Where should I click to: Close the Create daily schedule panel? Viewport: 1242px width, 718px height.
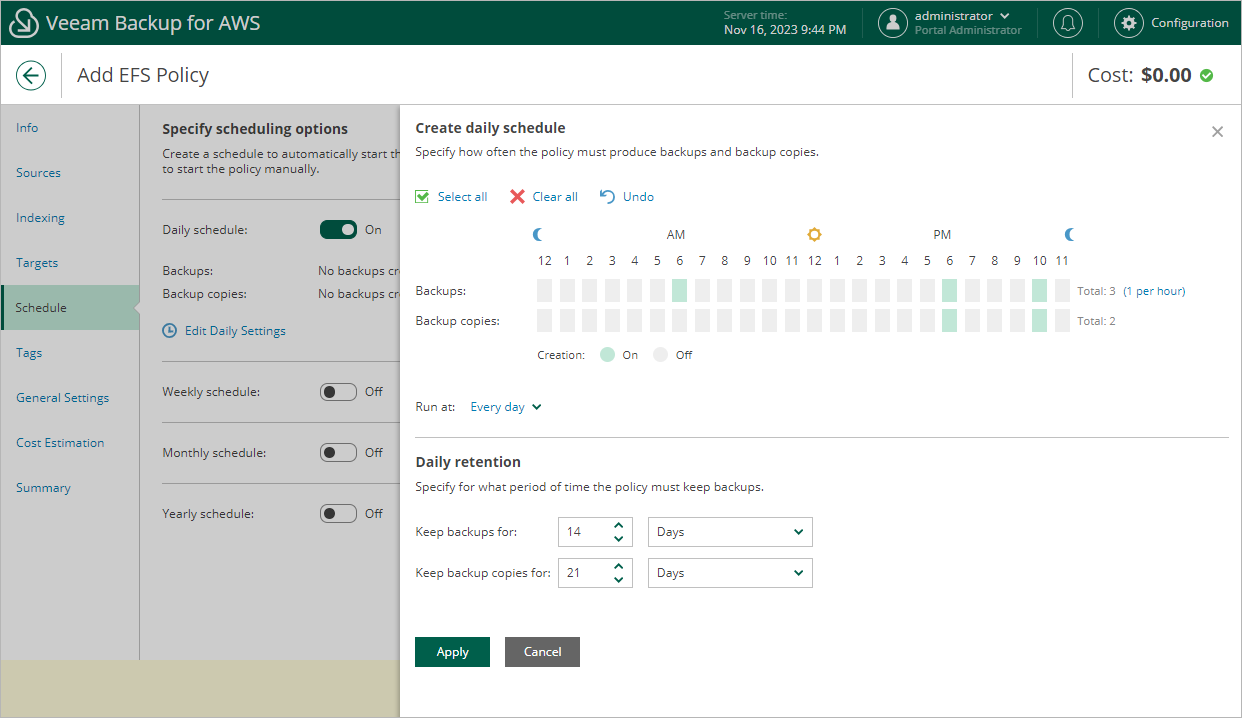coord(1217,132)
